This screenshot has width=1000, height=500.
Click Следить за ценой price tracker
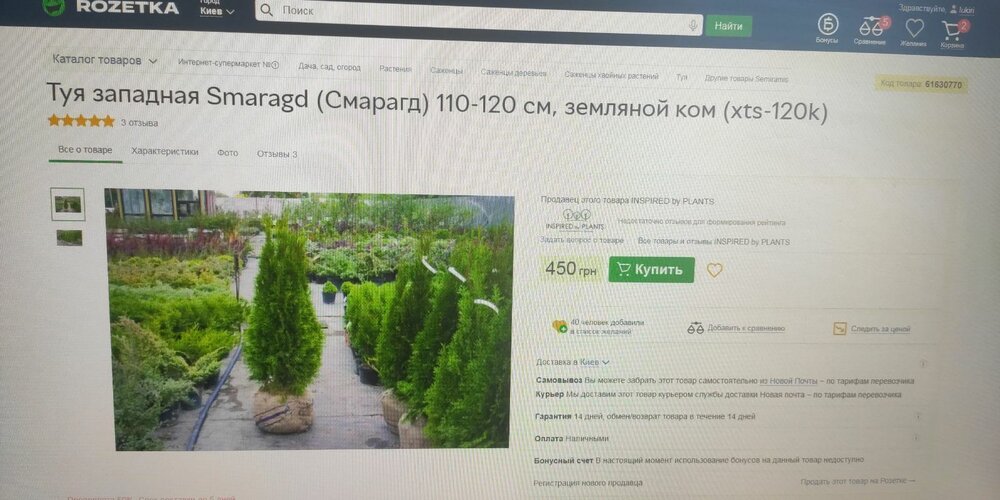871,329
